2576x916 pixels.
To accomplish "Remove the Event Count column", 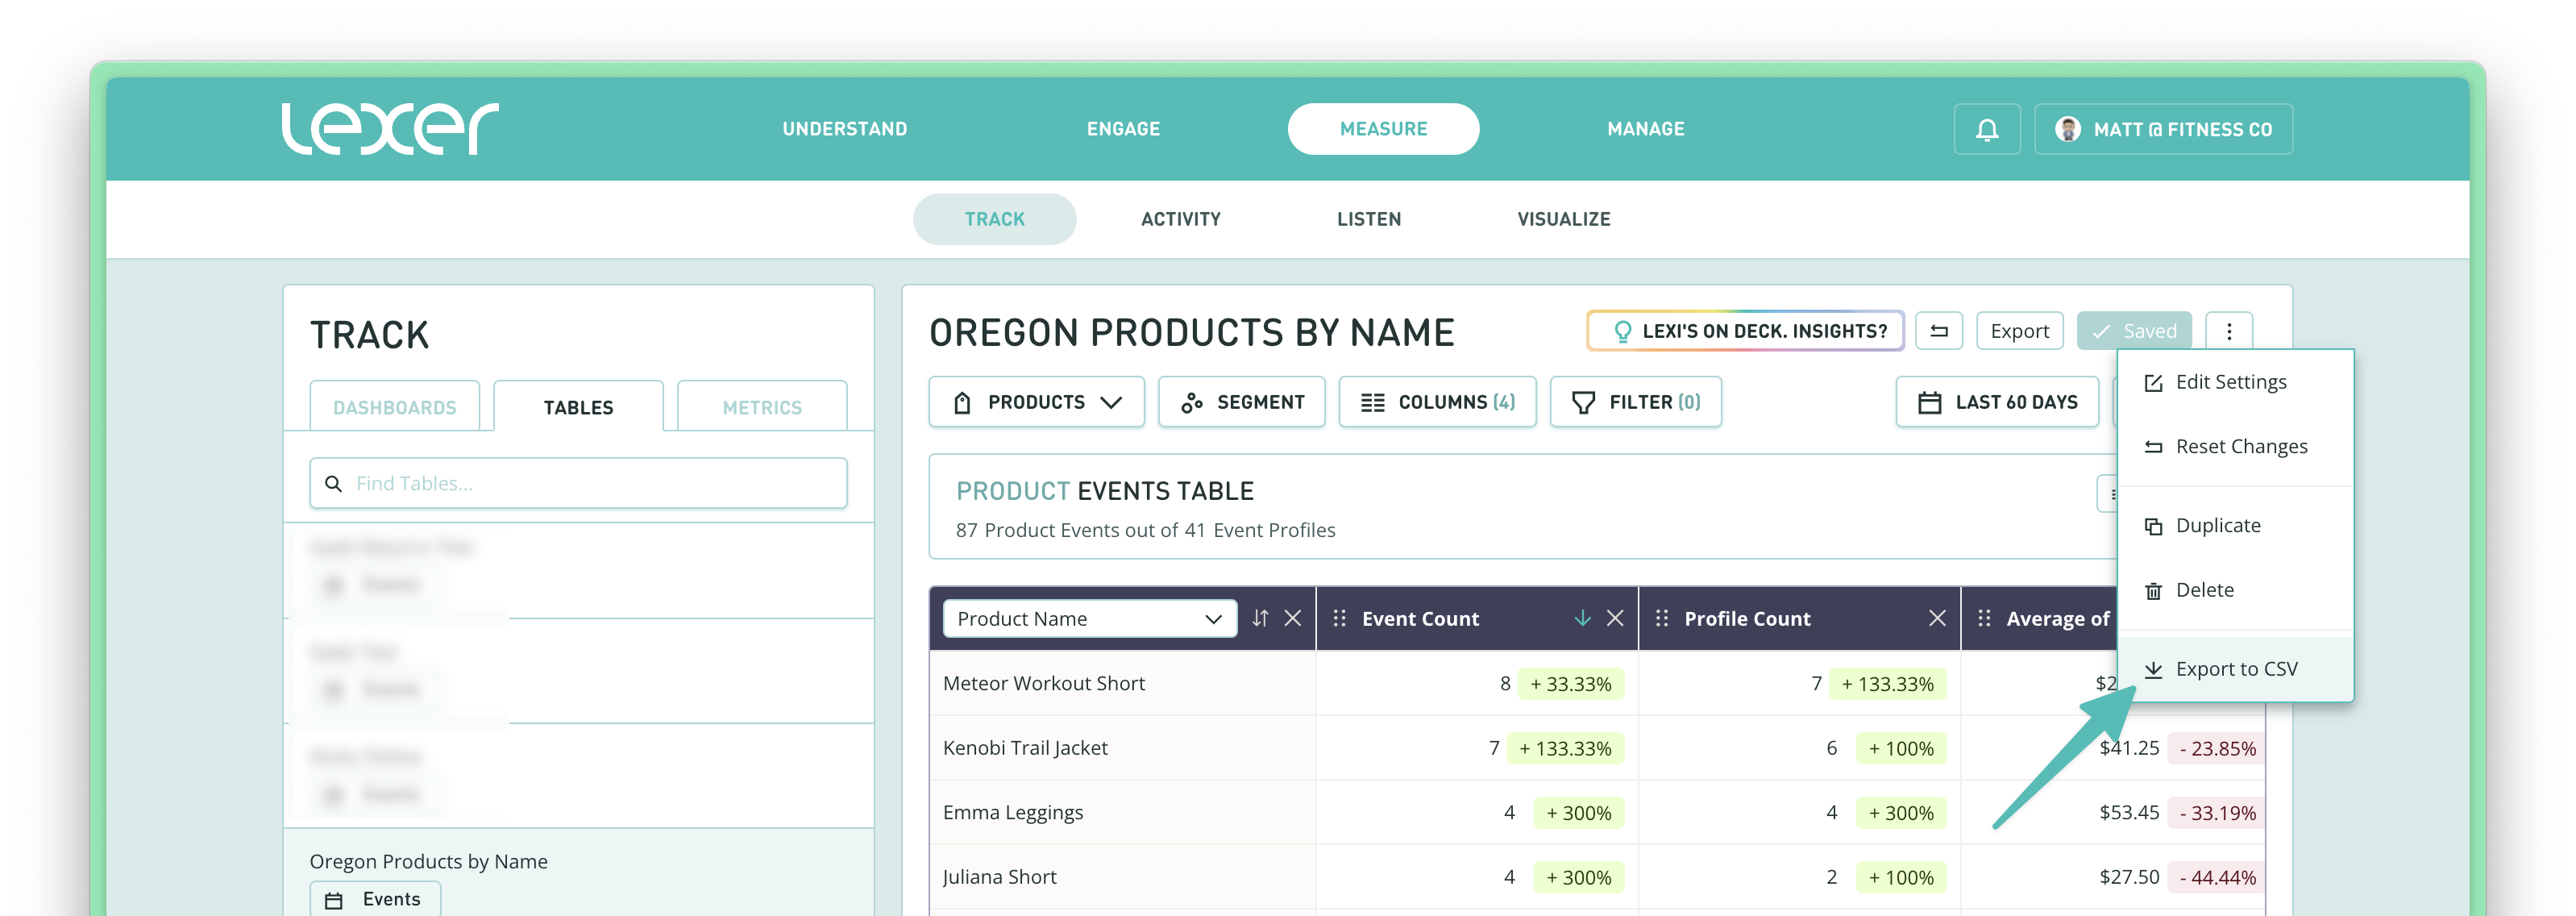I will 1614,618.
